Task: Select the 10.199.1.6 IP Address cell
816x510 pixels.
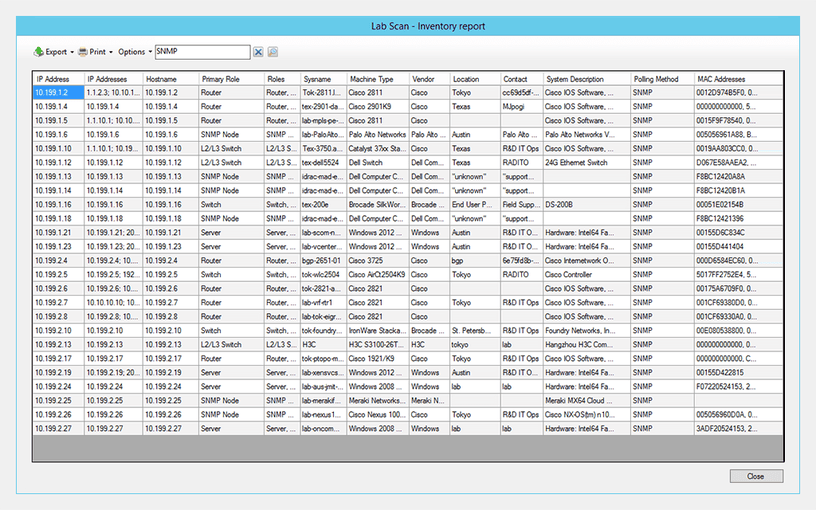Action: (59, 135)
